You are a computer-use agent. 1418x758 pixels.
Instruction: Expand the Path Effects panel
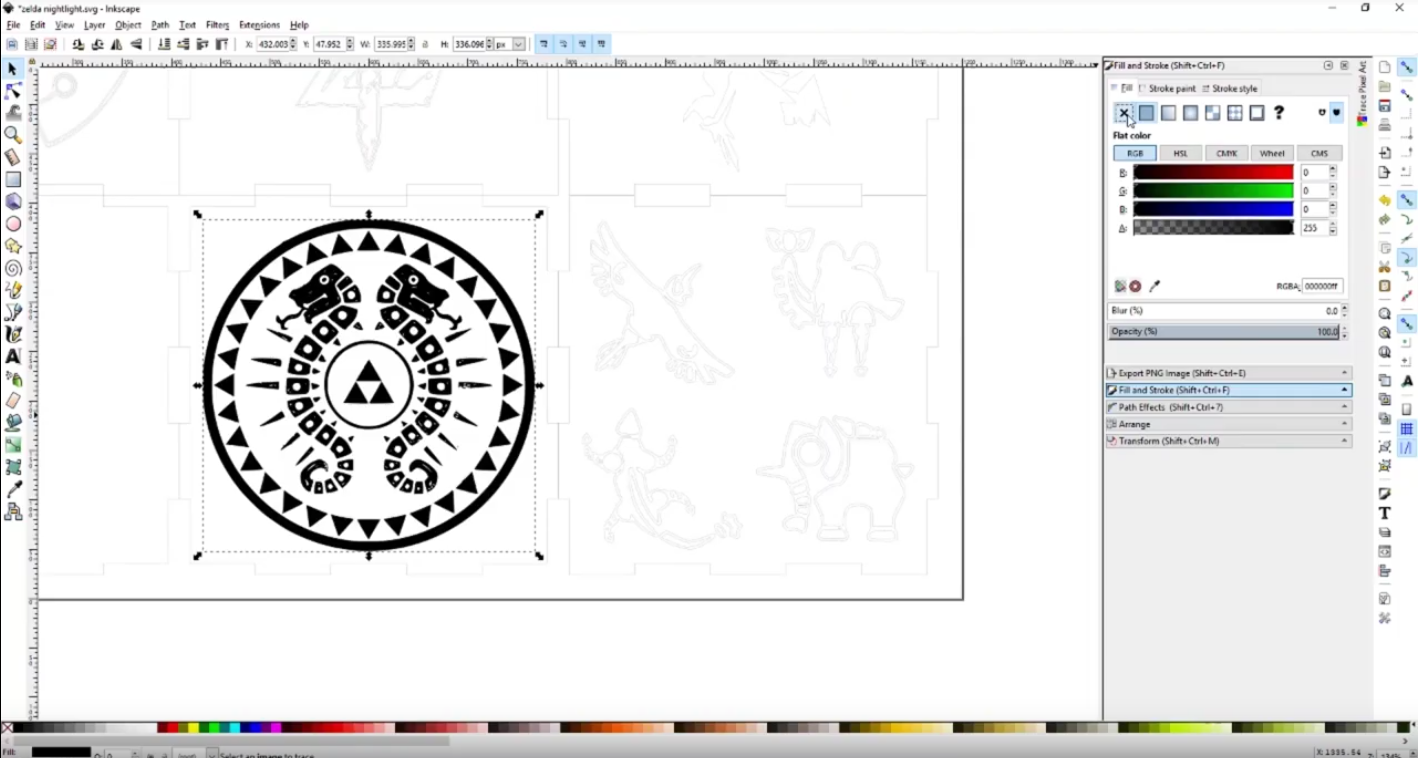point(1229,407)
